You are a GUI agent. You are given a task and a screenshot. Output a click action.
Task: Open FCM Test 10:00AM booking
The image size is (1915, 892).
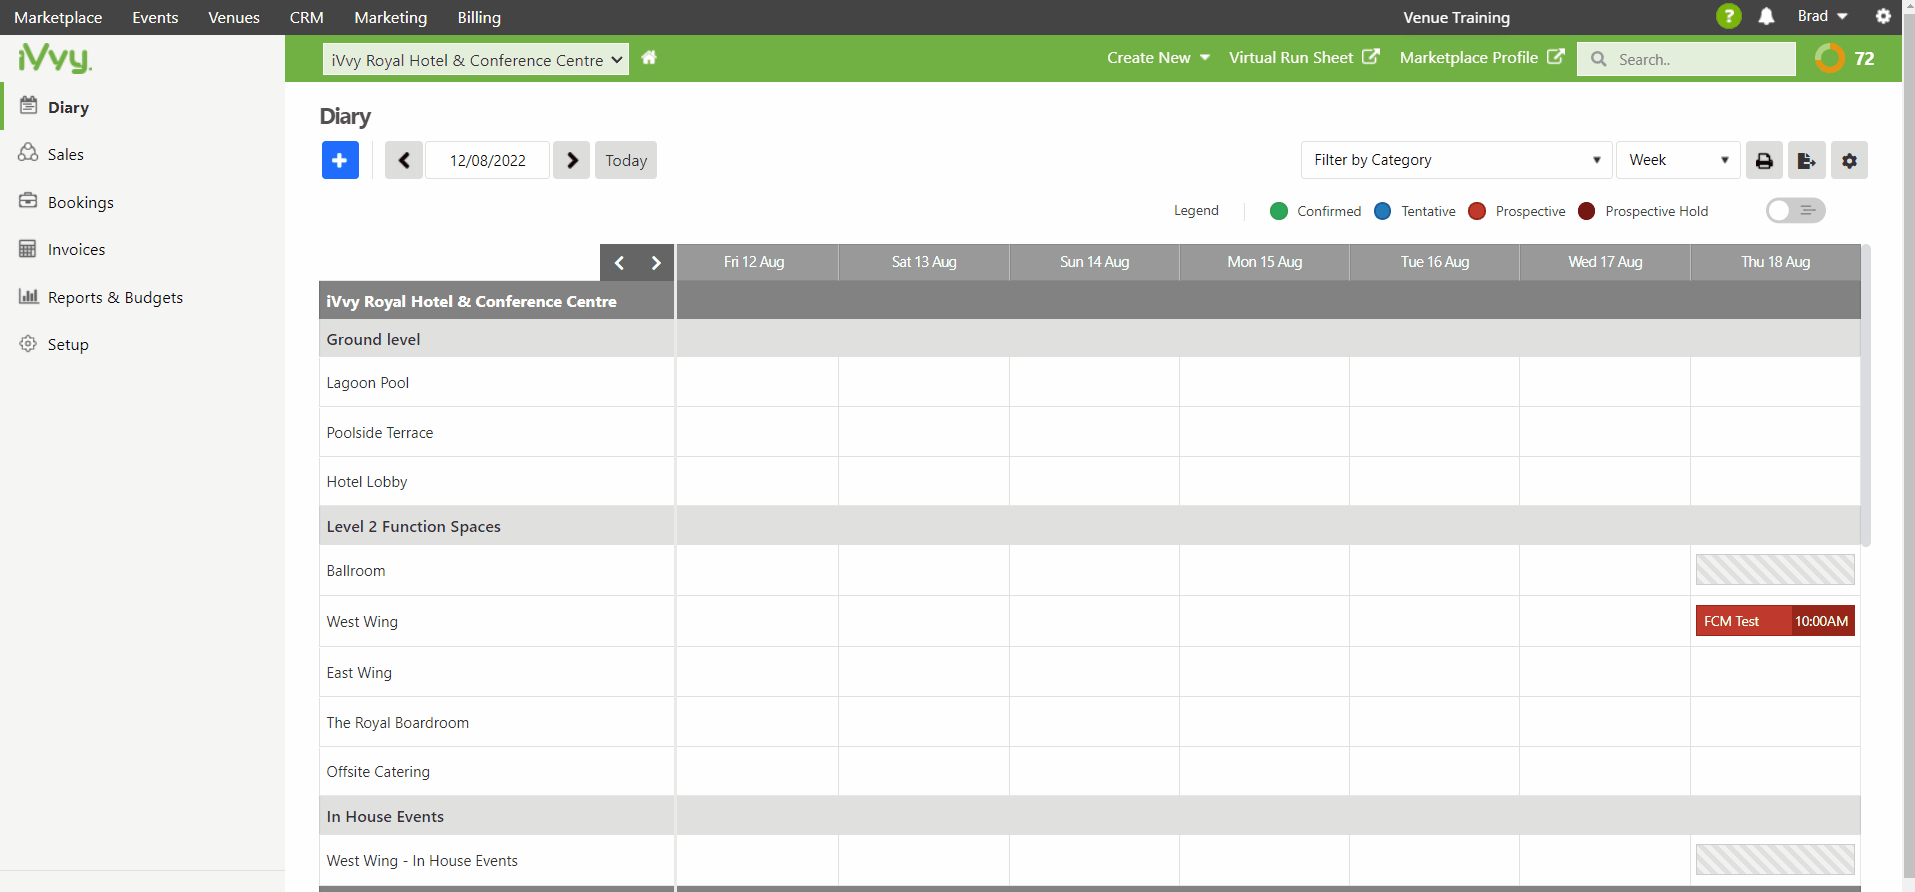point(1775,621)
